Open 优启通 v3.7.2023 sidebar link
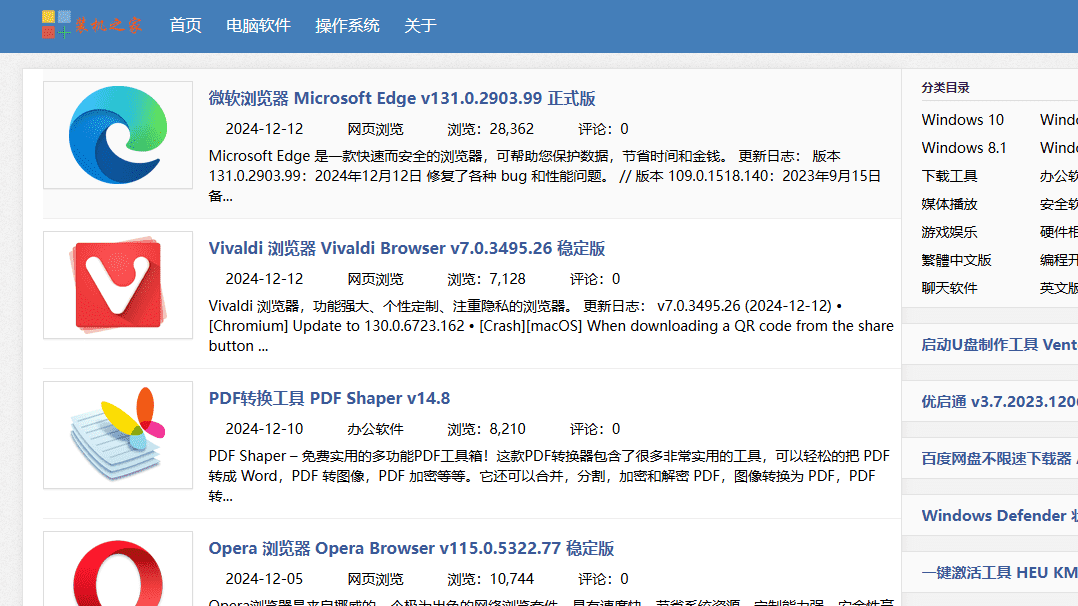 pyautogui.click(x=999, y=402)
